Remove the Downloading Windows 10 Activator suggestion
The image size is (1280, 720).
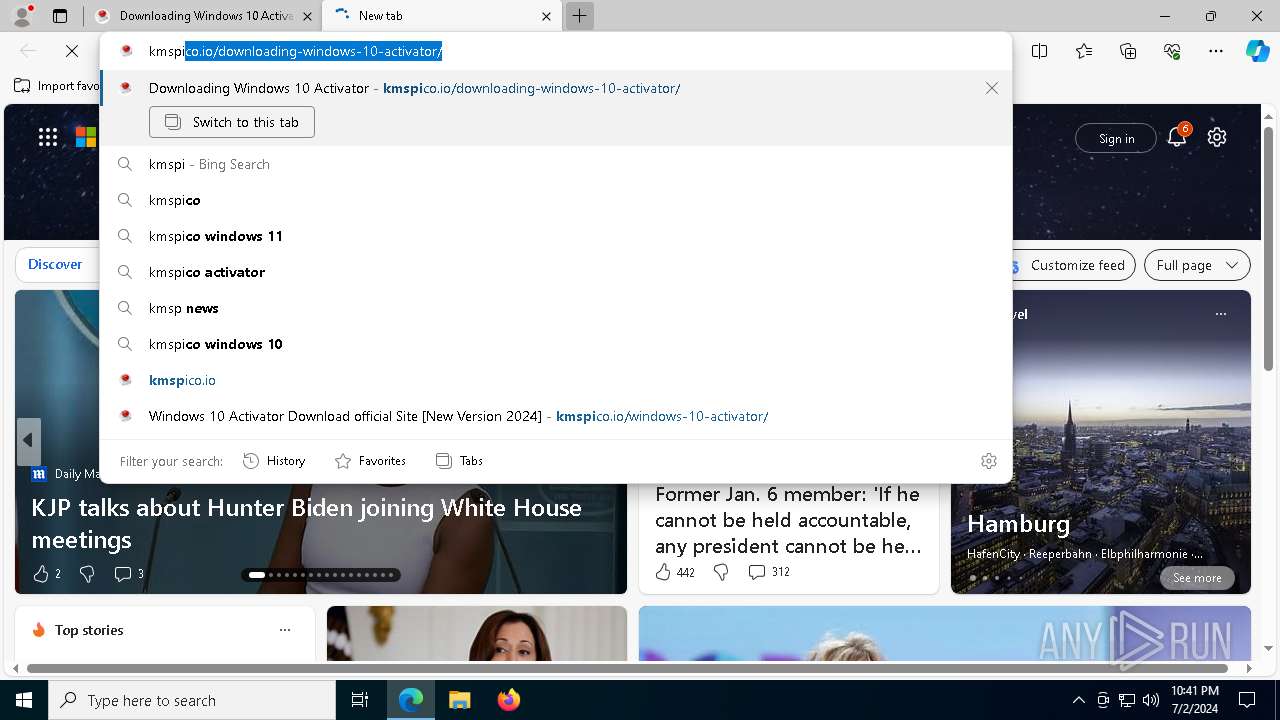[992, 88]
